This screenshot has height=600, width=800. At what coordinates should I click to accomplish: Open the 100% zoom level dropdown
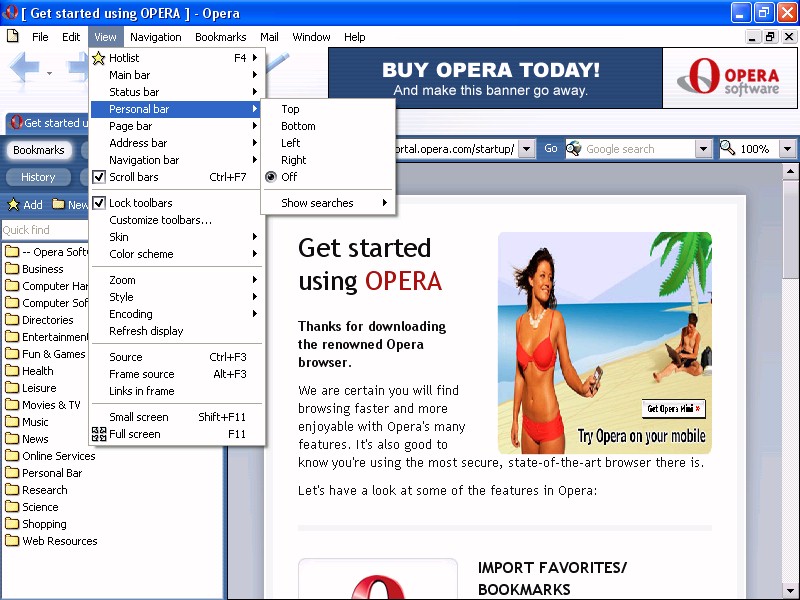787,149
